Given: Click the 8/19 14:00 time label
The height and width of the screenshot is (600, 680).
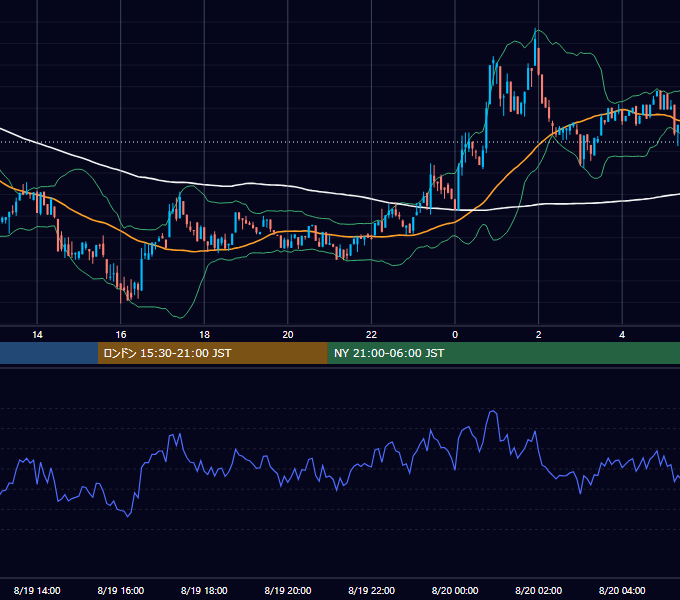Looking at the screenshot, I should pos(37,590).
